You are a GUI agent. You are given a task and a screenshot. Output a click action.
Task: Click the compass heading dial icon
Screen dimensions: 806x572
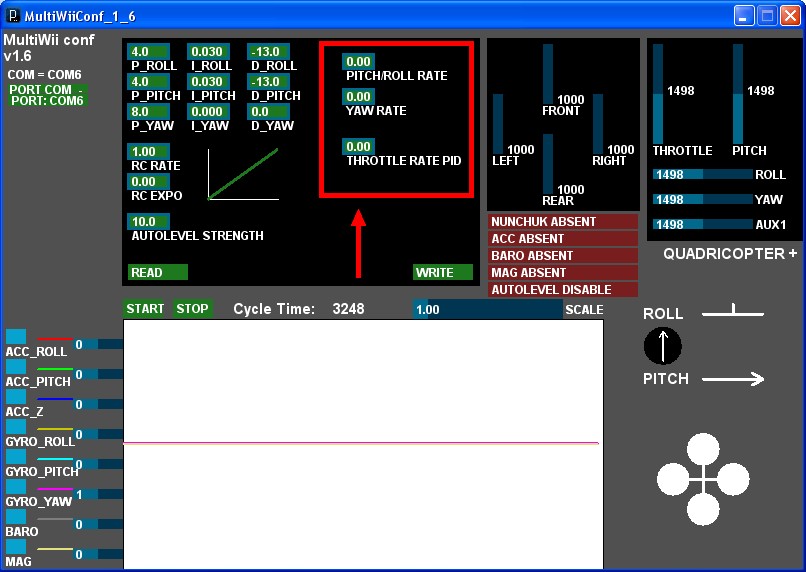663,346
